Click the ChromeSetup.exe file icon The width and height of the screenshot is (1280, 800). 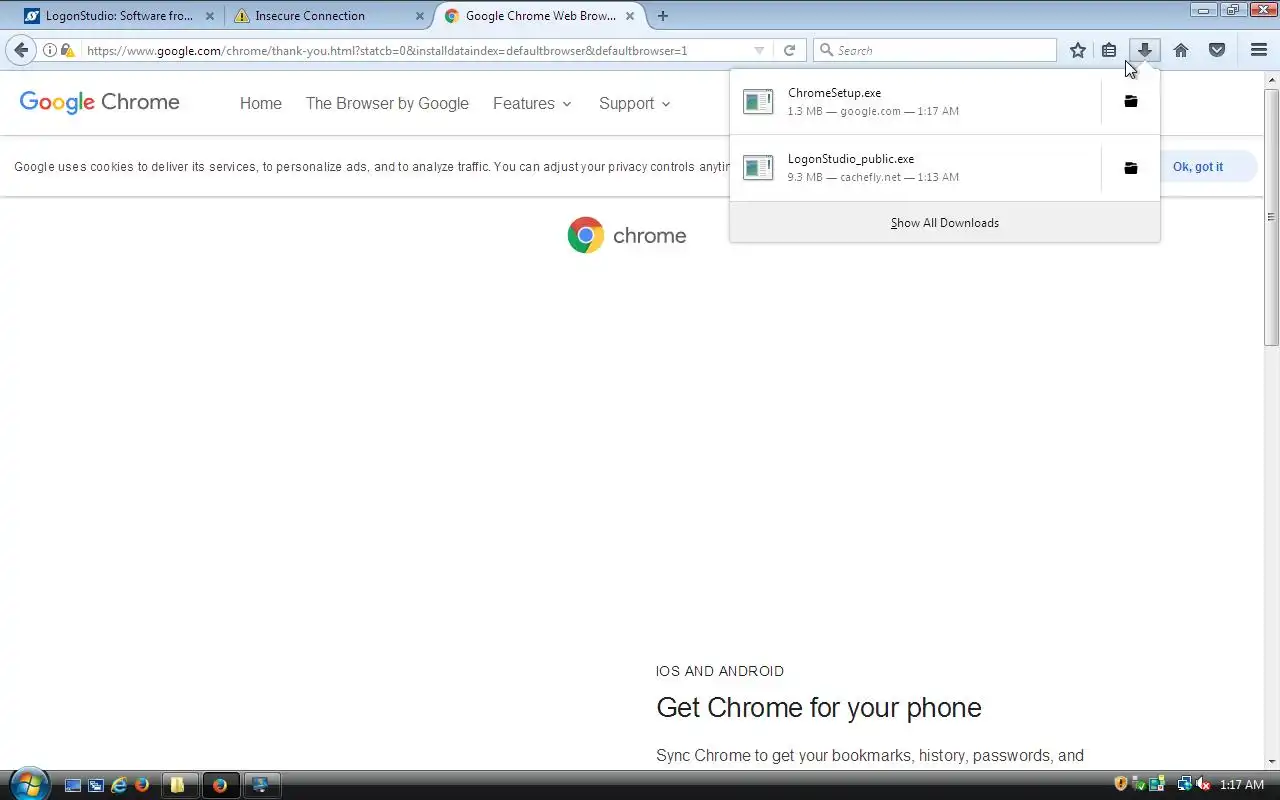(x=758, y=101)
